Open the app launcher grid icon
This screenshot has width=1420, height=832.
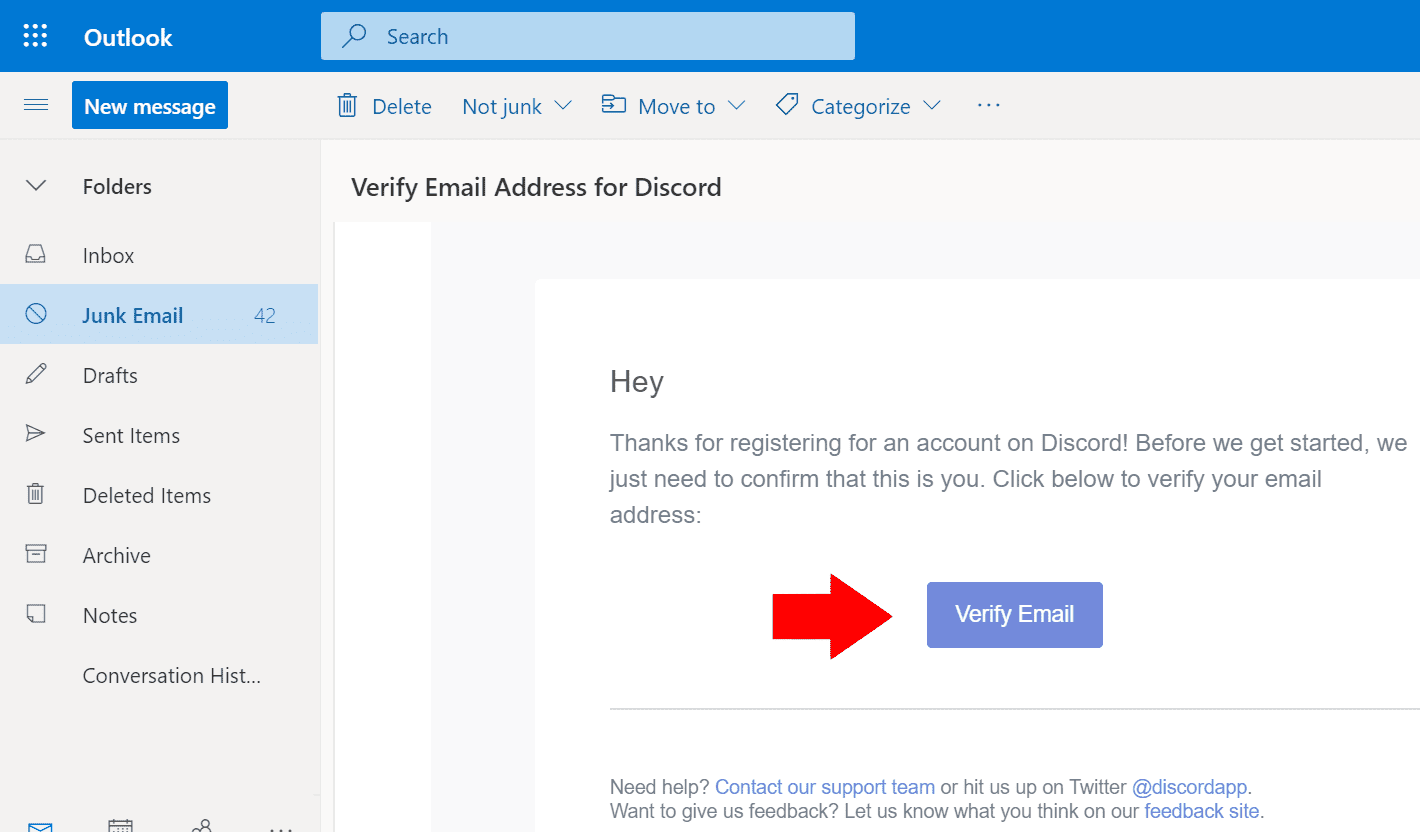pos(35,37)
